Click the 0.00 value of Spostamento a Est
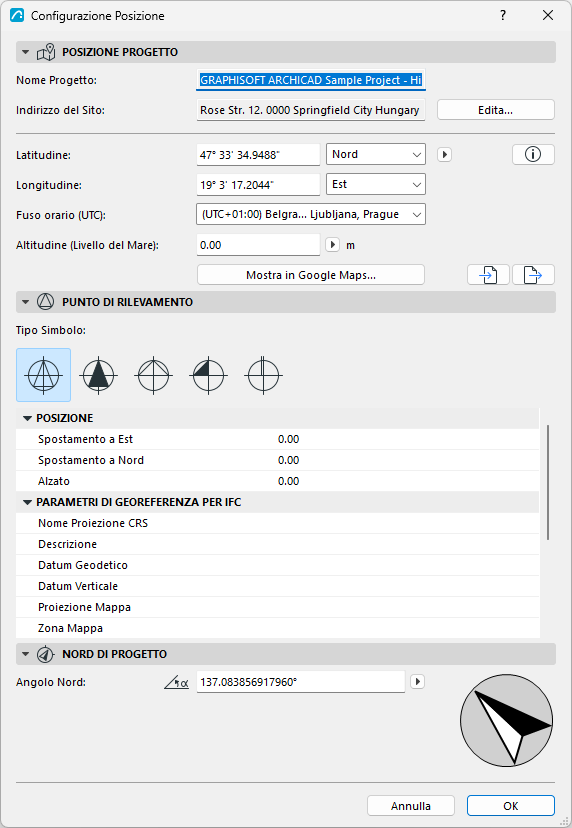This screenshot has width=572, height=828. click(x=288, y=439)
